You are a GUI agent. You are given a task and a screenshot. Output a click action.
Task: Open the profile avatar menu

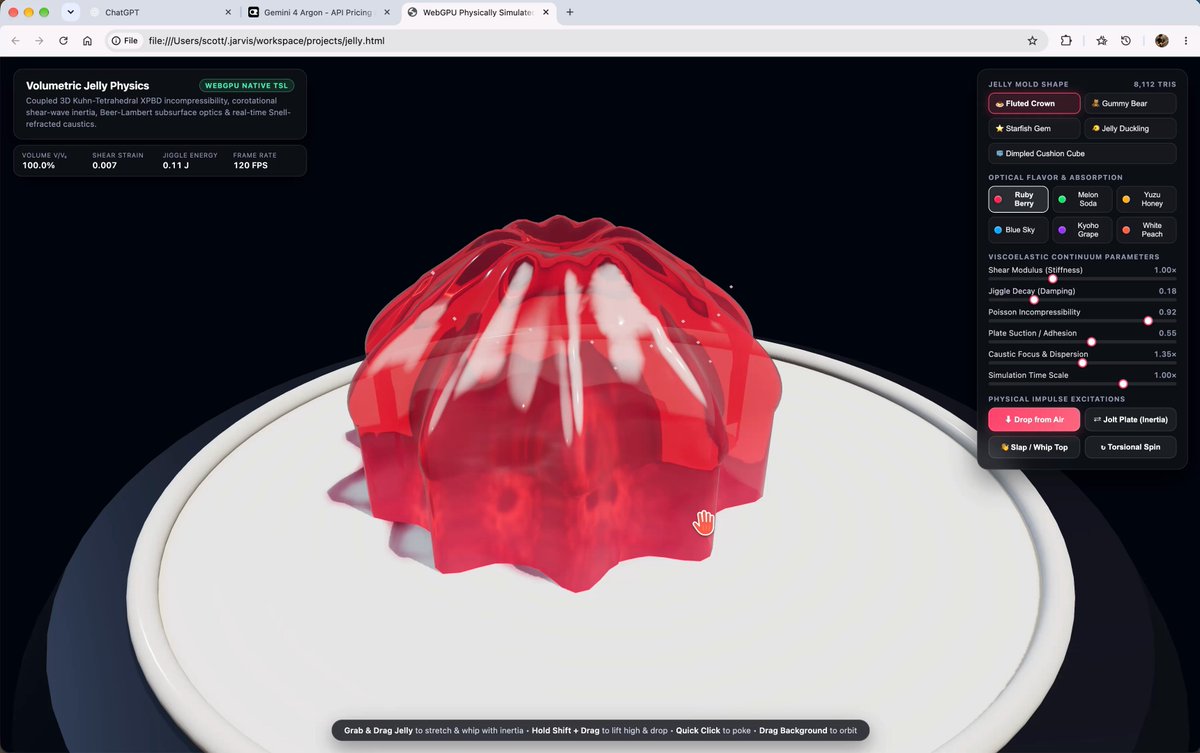click(x=1161, y=41)
